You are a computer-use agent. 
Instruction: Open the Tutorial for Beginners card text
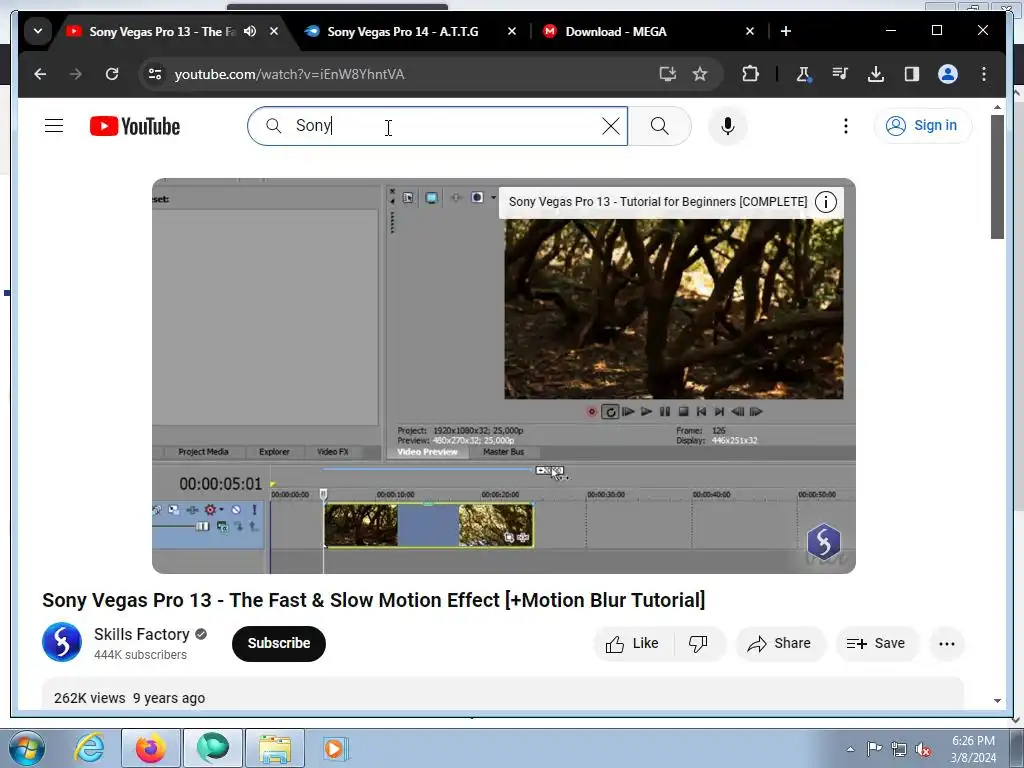[658, 202]
